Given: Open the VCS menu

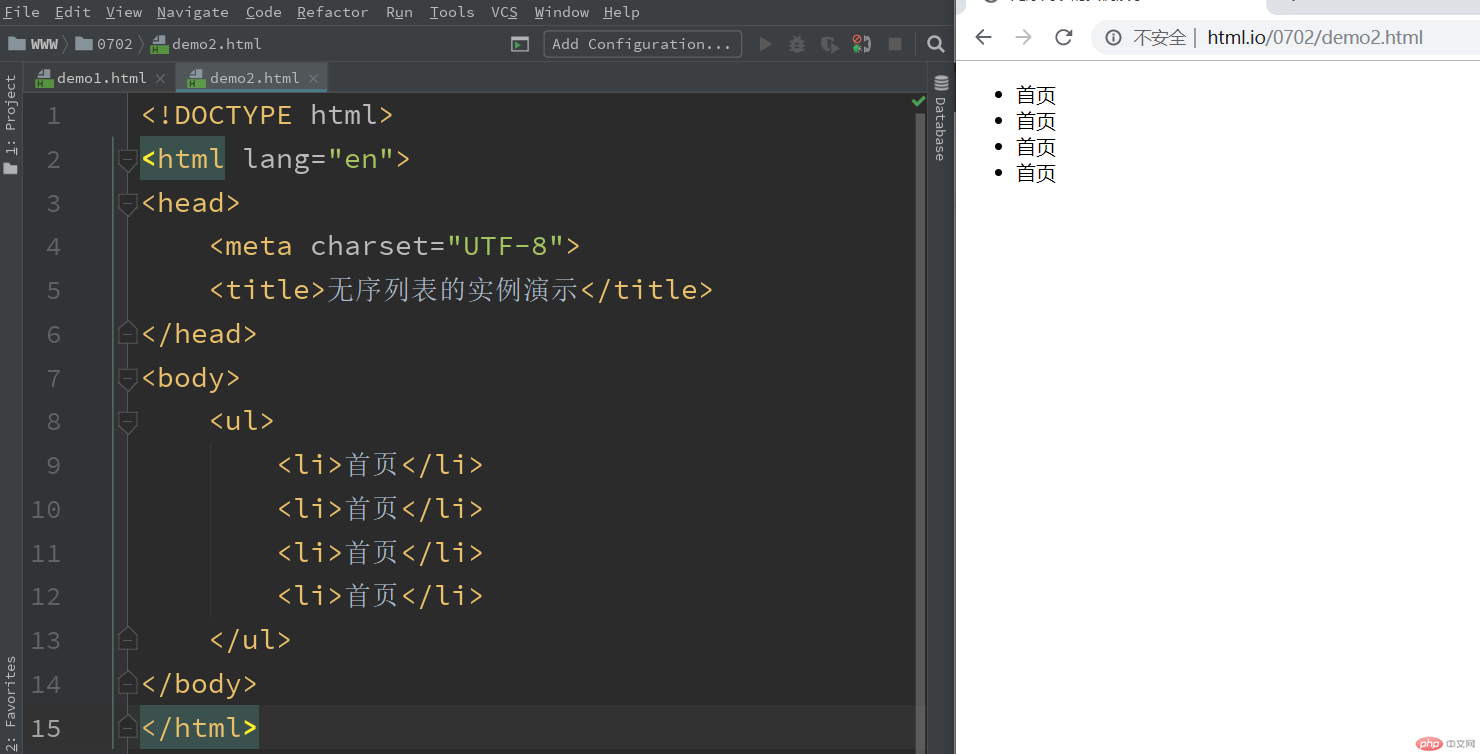Looking at the screenshot, I should coord(504,12).
